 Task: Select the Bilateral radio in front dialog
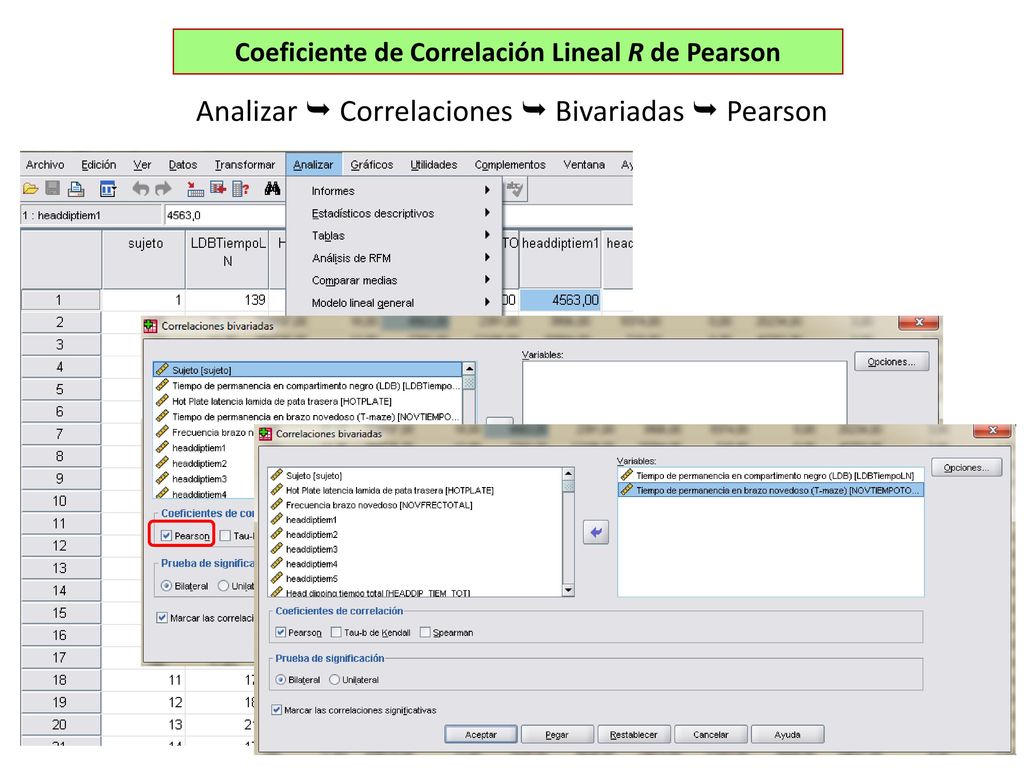(x=281, y=680)
